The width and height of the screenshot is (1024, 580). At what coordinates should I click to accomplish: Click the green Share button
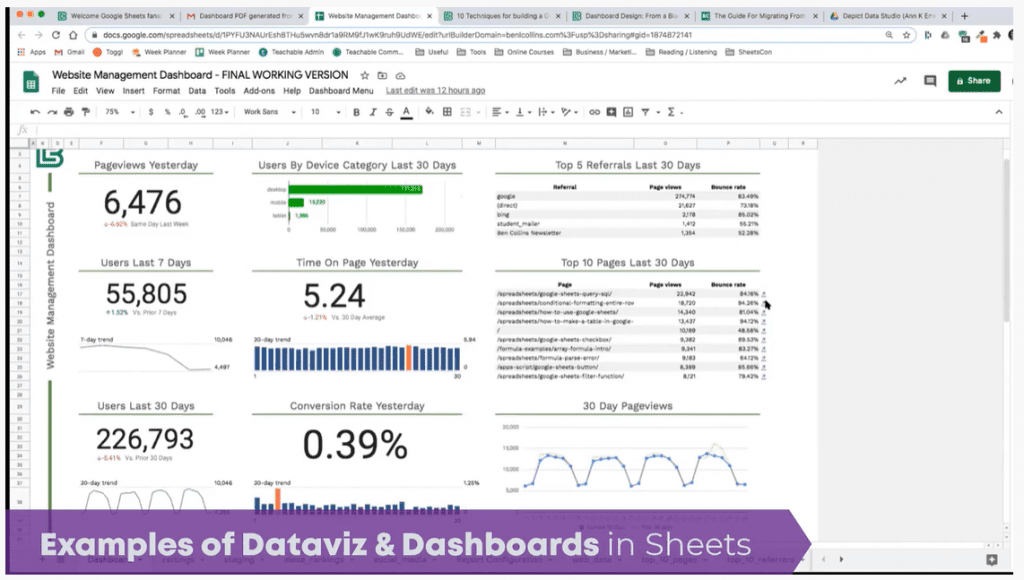pyautogui.click(x=973, y=81)
